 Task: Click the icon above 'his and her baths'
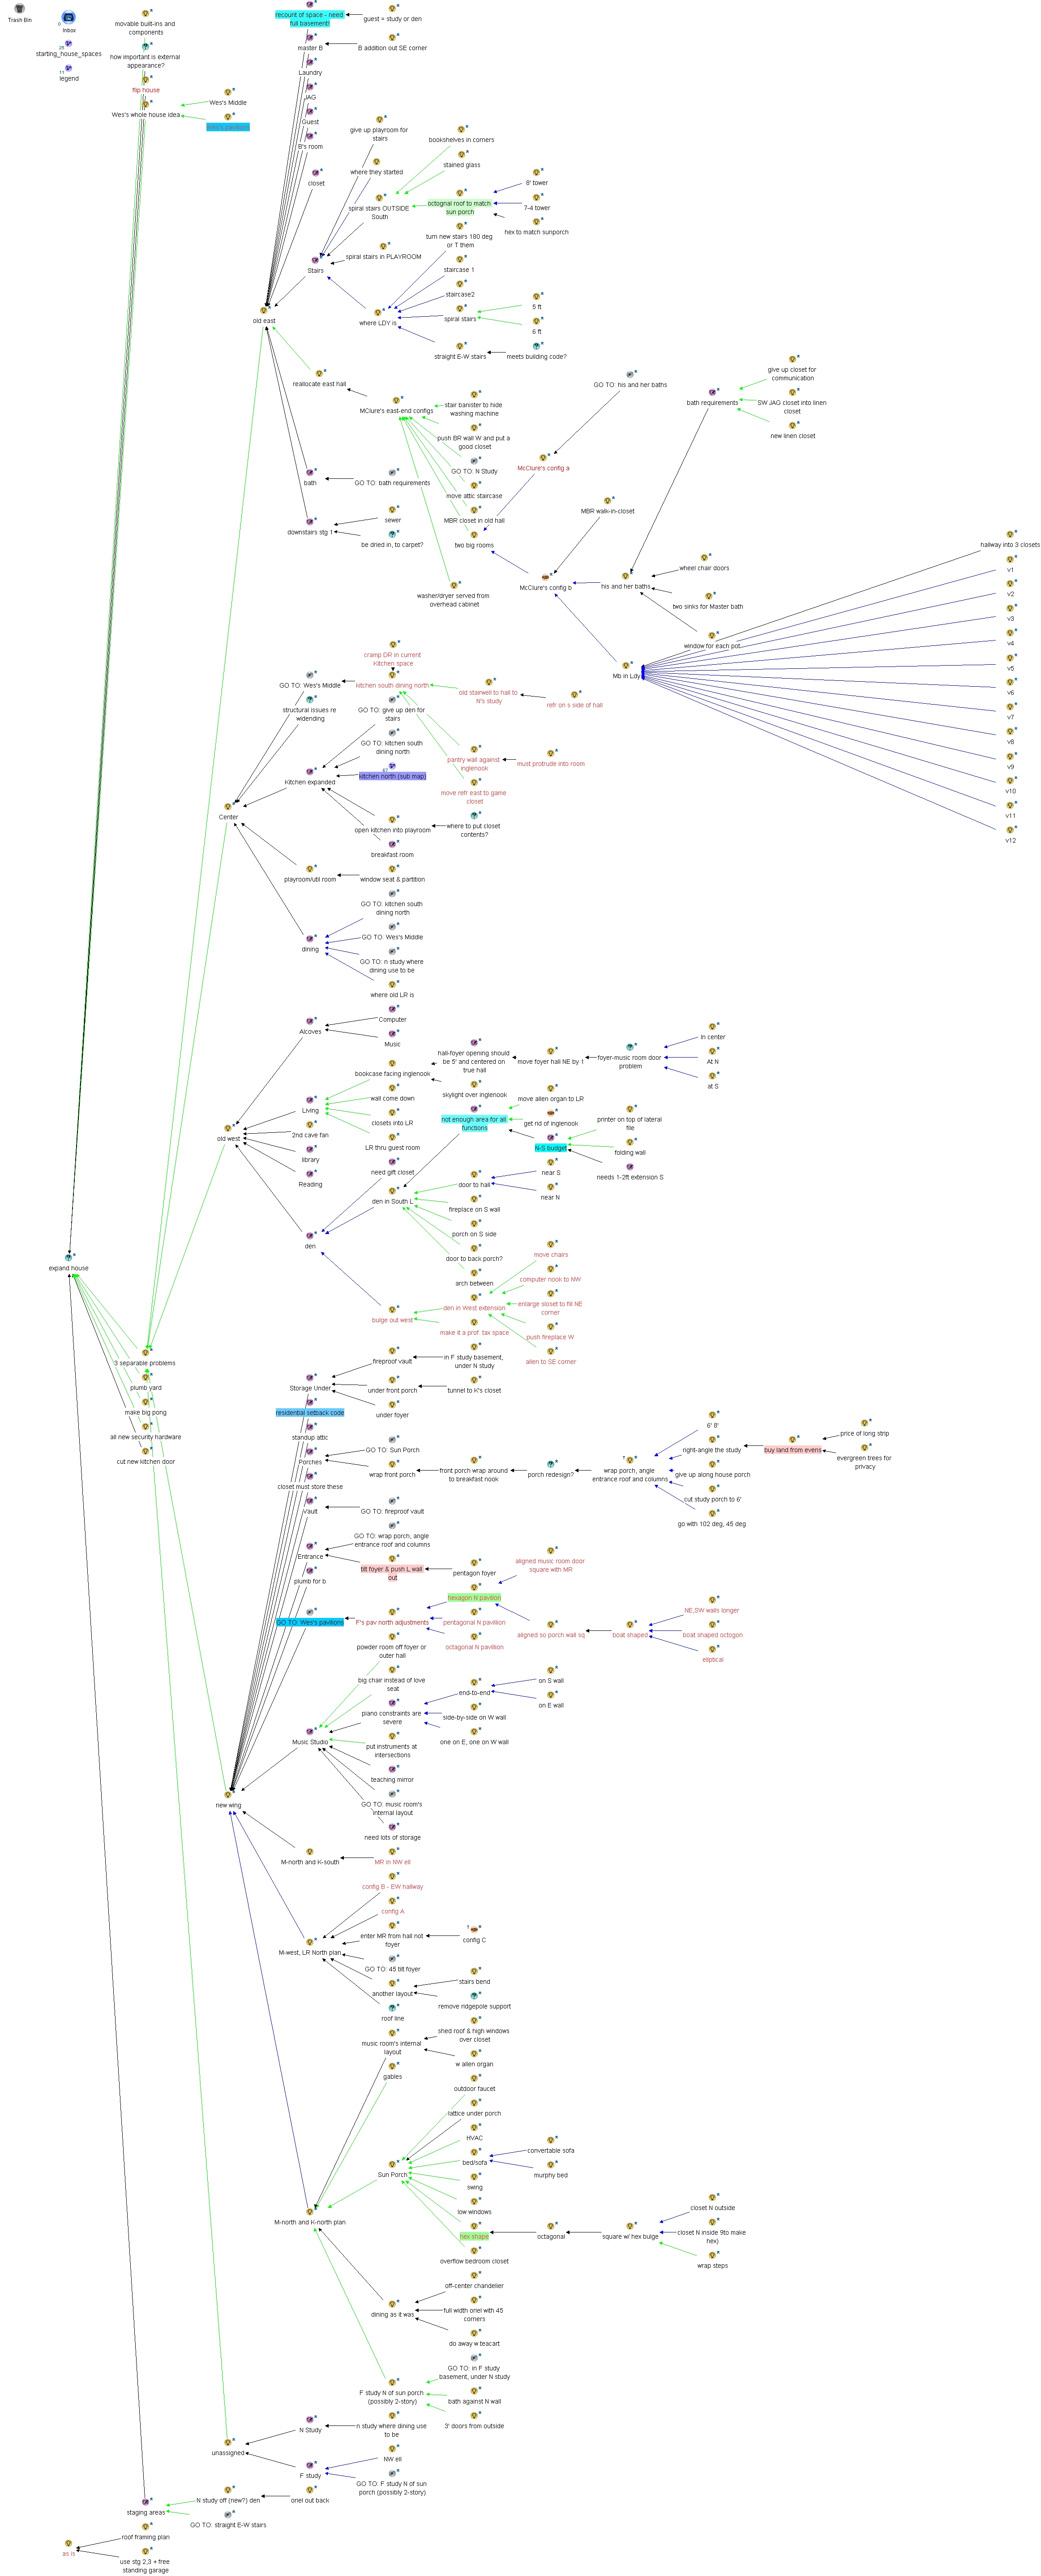coord(625,576)
